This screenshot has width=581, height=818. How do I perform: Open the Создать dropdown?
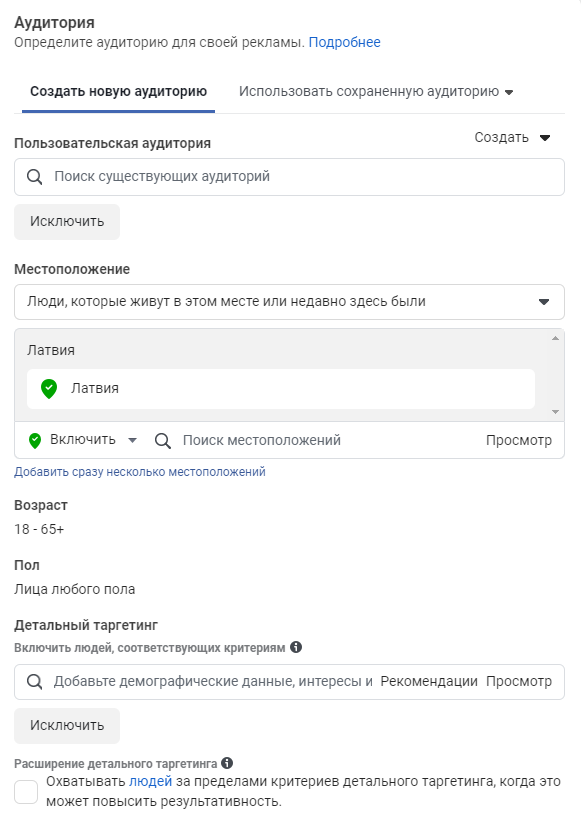coord(512,138)
